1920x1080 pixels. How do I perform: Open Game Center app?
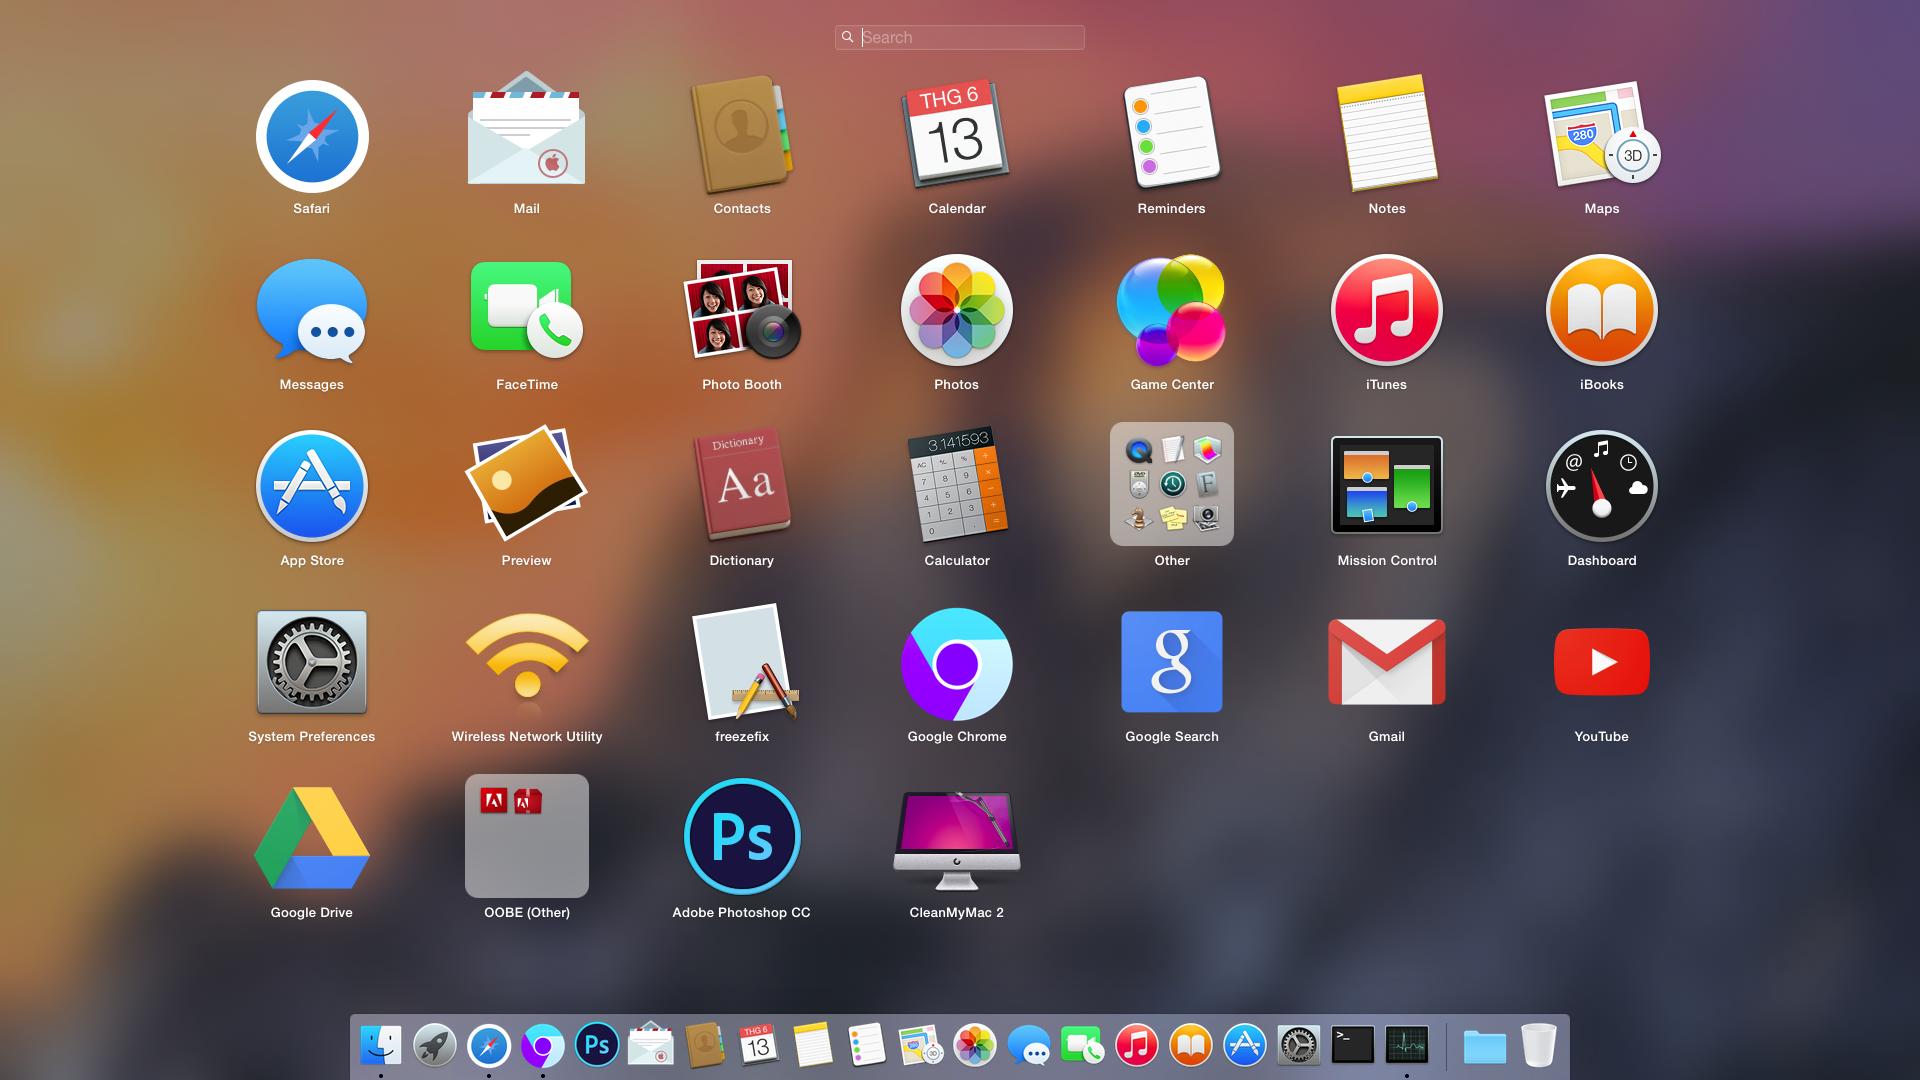tap(1171, 310)
